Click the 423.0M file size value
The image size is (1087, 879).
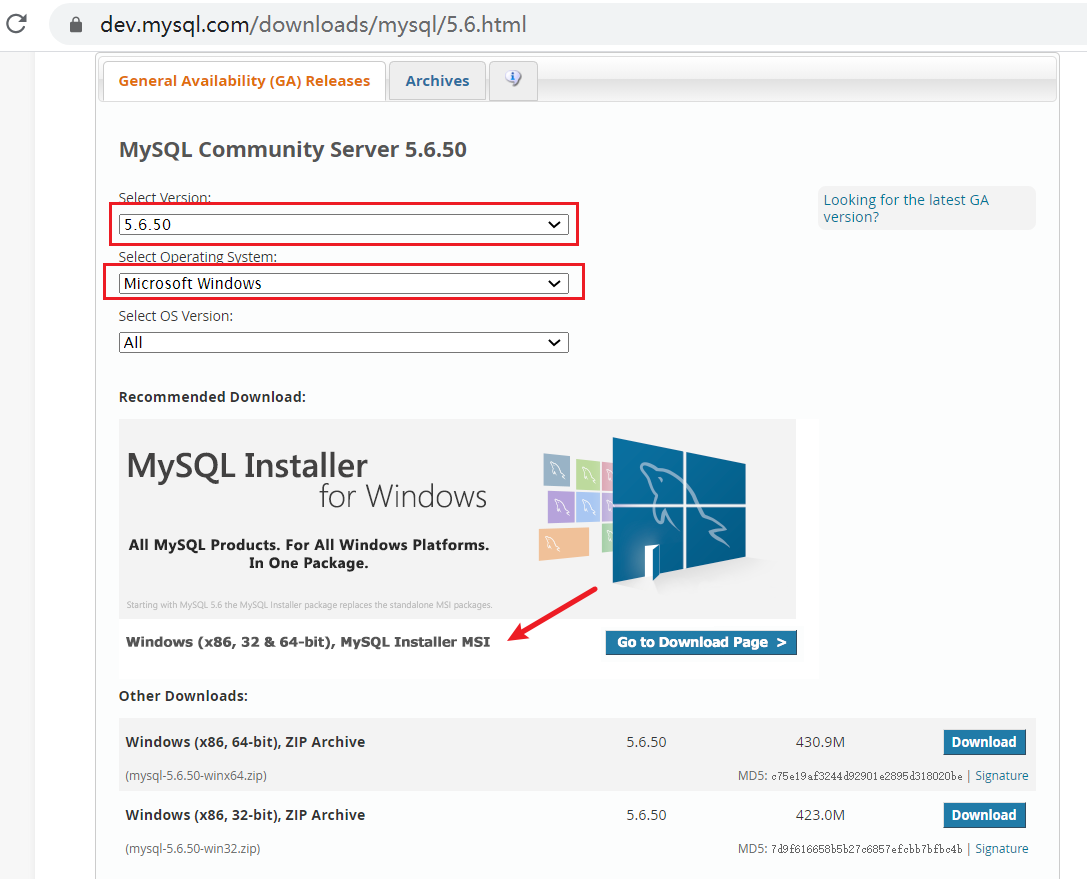pyautogui.click(x=820, y=815)
